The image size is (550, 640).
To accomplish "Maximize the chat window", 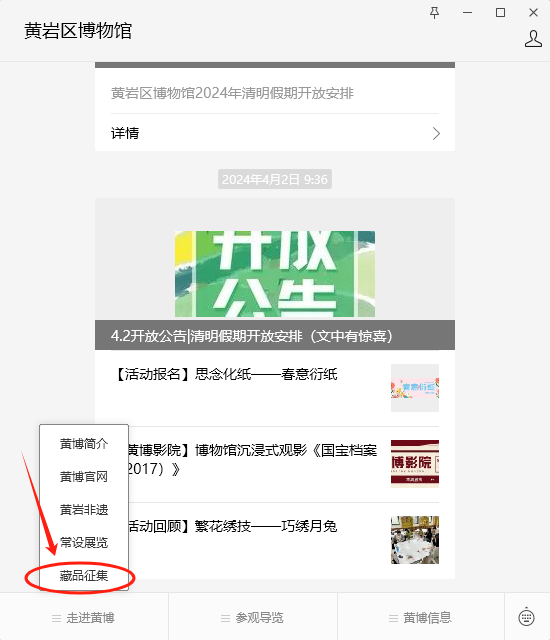I will [500, 13].
